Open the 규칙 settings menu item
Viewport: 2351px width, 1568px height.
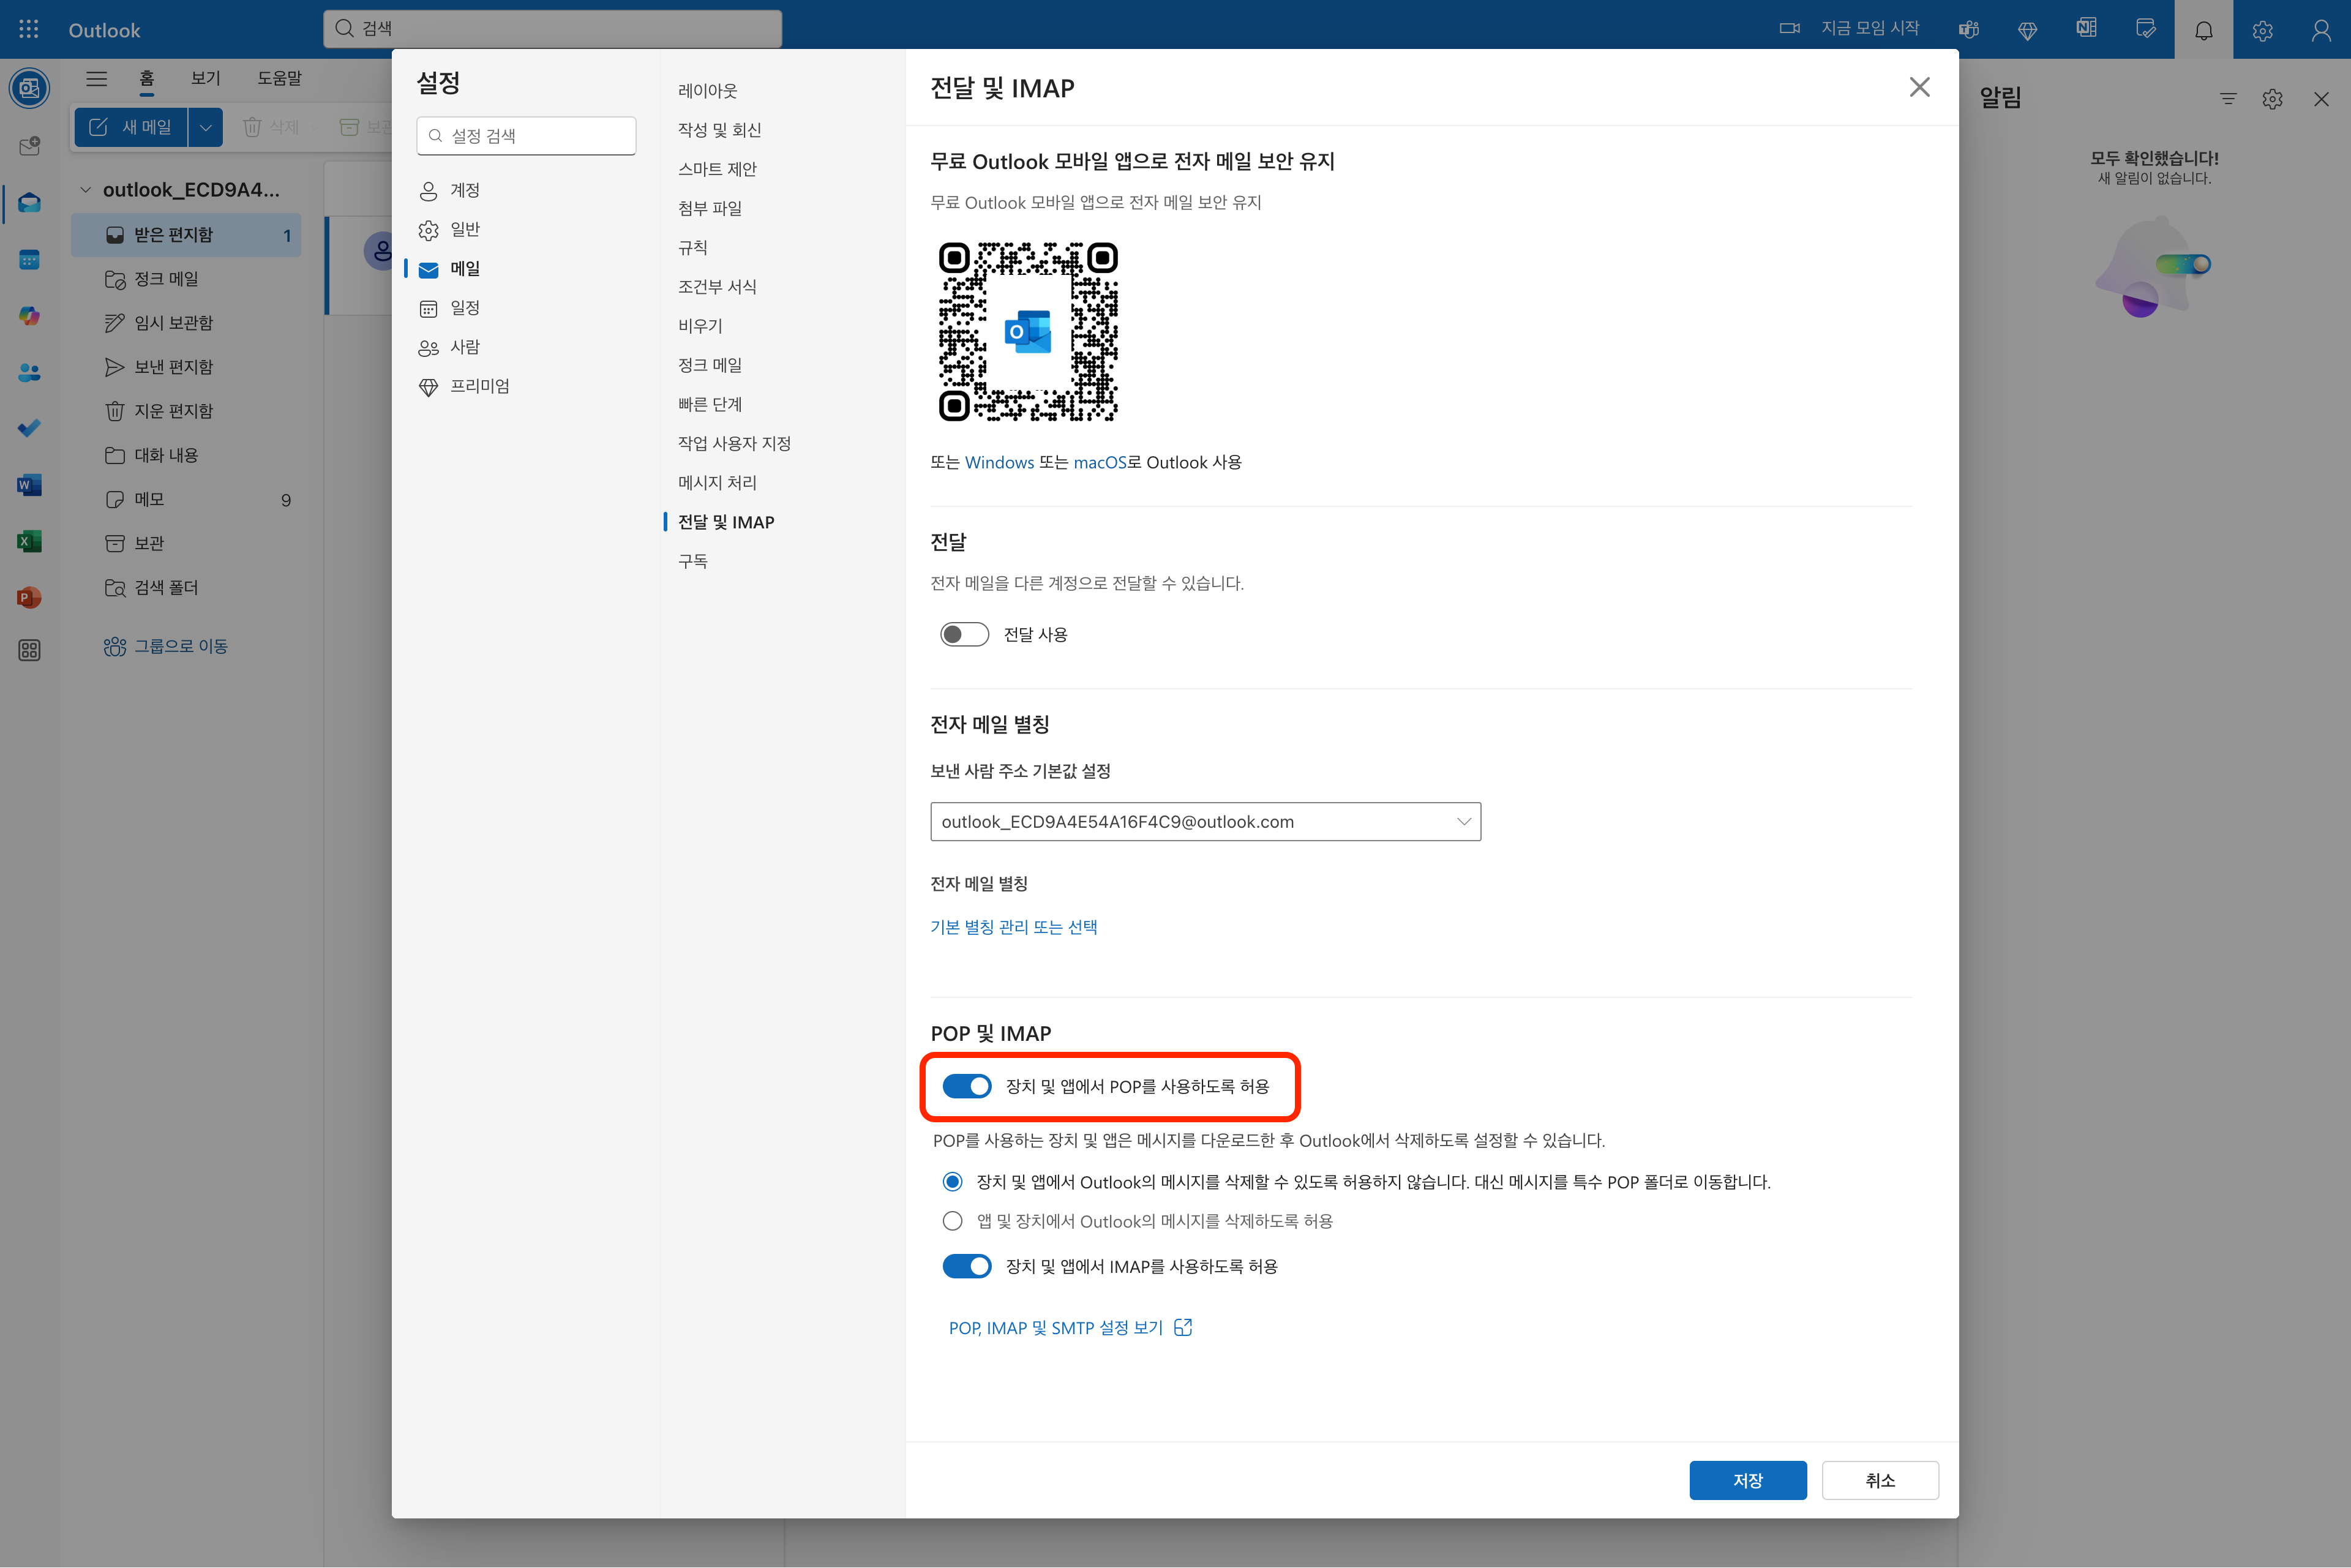(692, 247)
